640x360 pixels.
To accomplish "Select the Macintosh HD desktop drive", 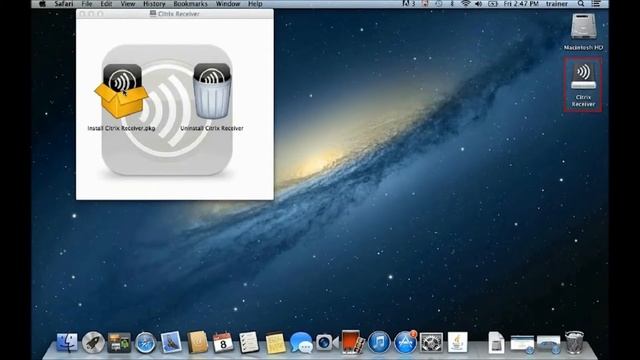I will point(583,32).
